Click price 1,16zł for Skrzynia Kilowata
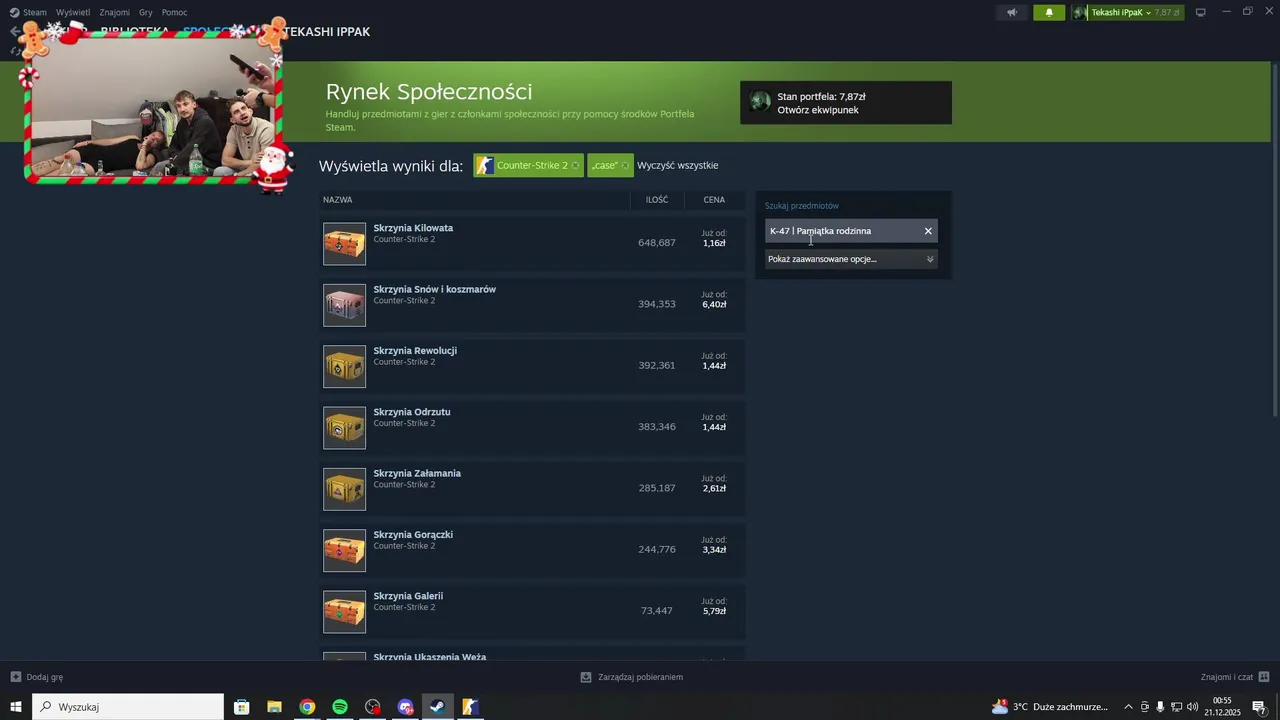 point(714,244)
